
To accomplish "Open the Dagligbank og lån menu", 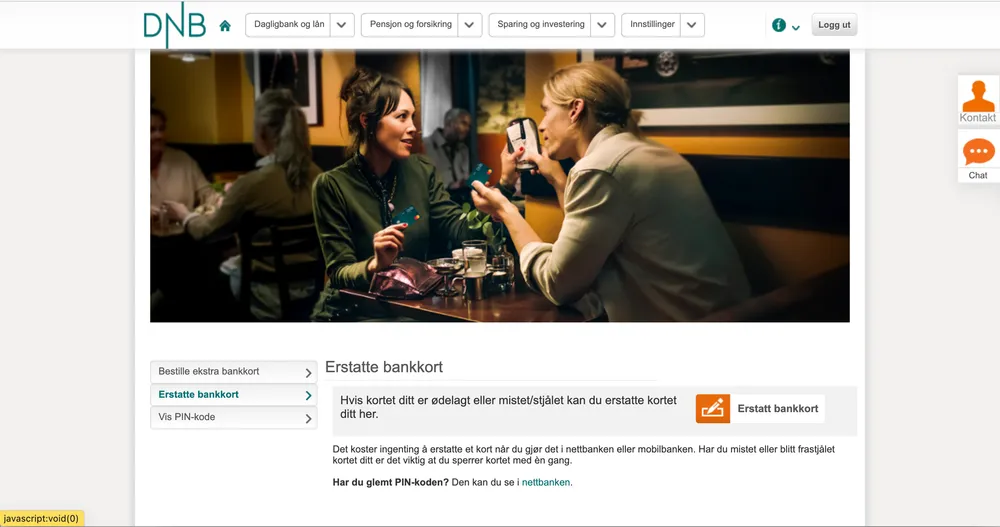I will (288, 25).
